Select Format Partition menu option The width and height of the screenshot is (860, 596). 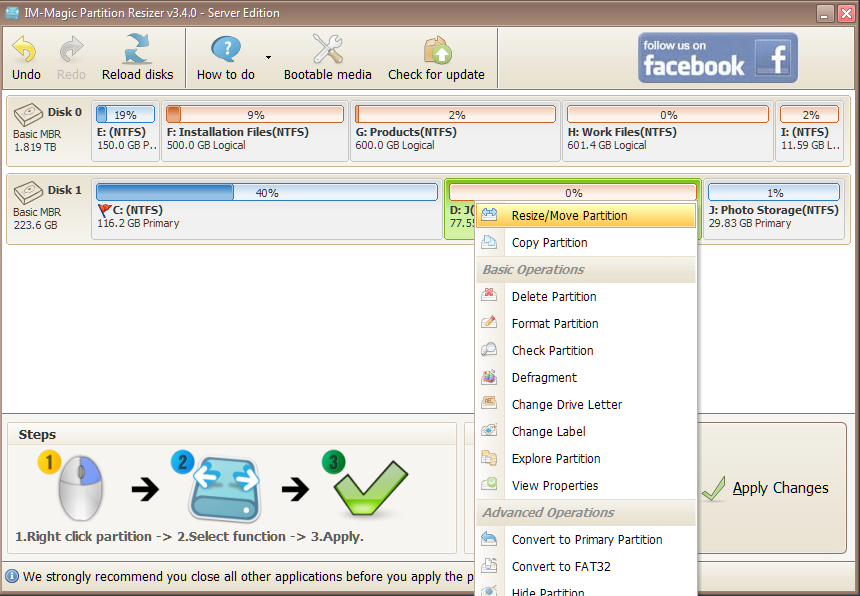(555, 324)
